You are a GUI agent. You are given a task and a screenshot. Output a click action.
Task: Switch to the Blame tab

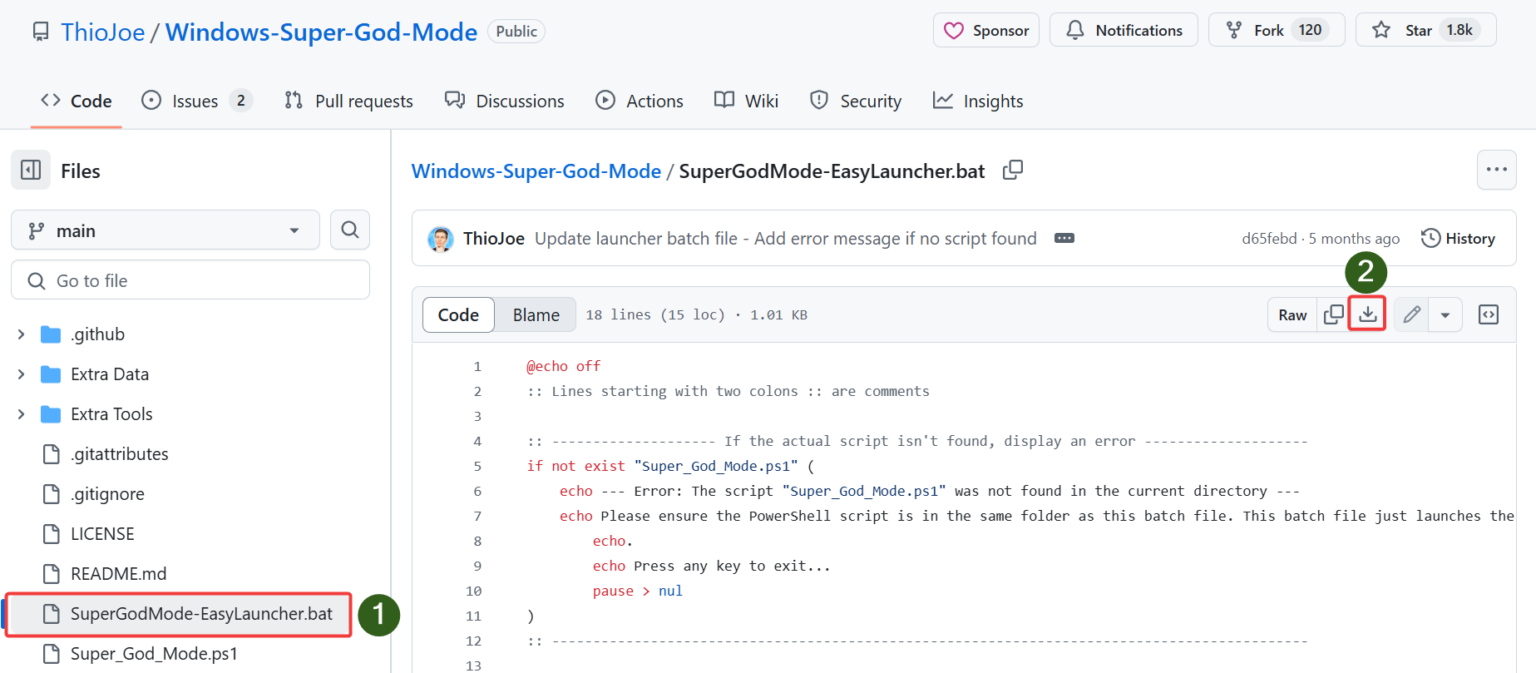coord(535,314)
